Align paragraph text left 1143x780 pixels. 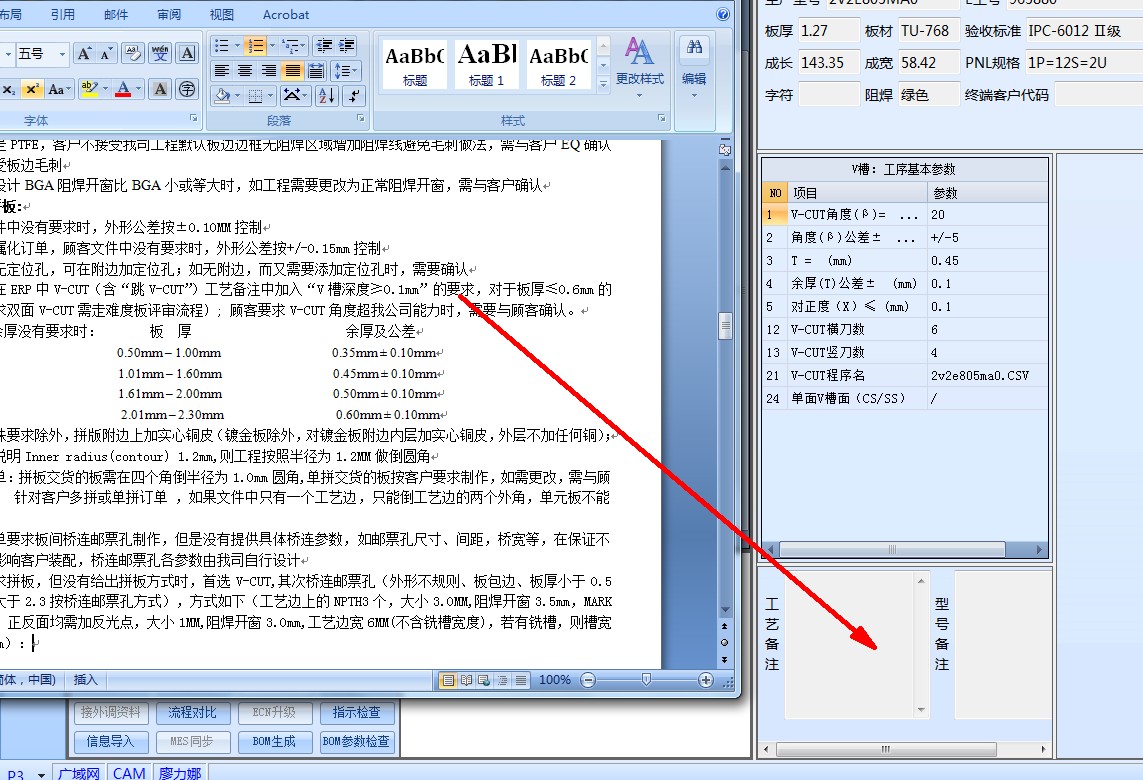[222, 71]
